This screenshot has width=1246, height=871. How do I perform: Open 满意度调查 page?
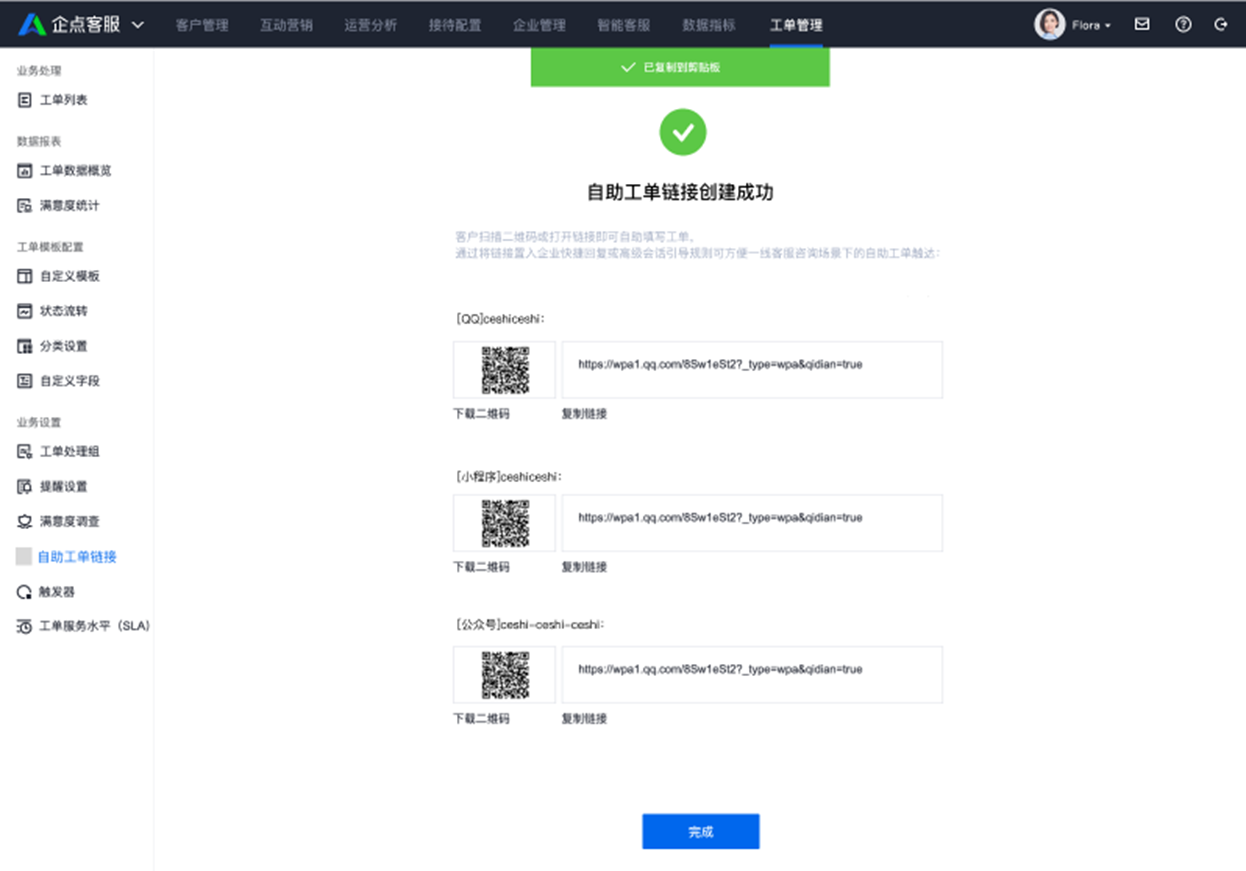tap(70, 522)
